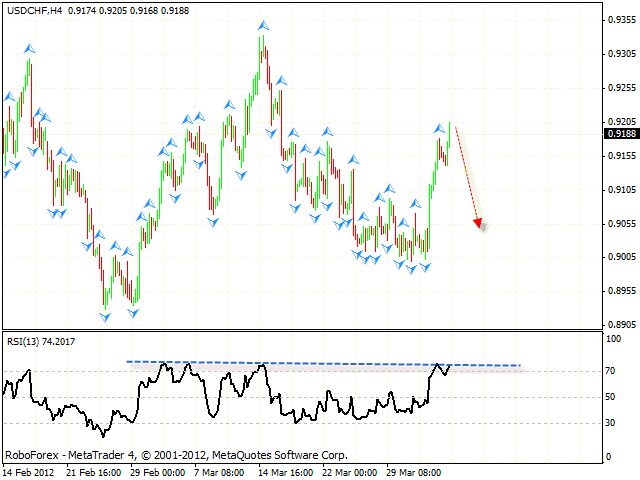Click the 14 Feb 2012 date label
Screen dimensions: 640x480
pos(30,471)
